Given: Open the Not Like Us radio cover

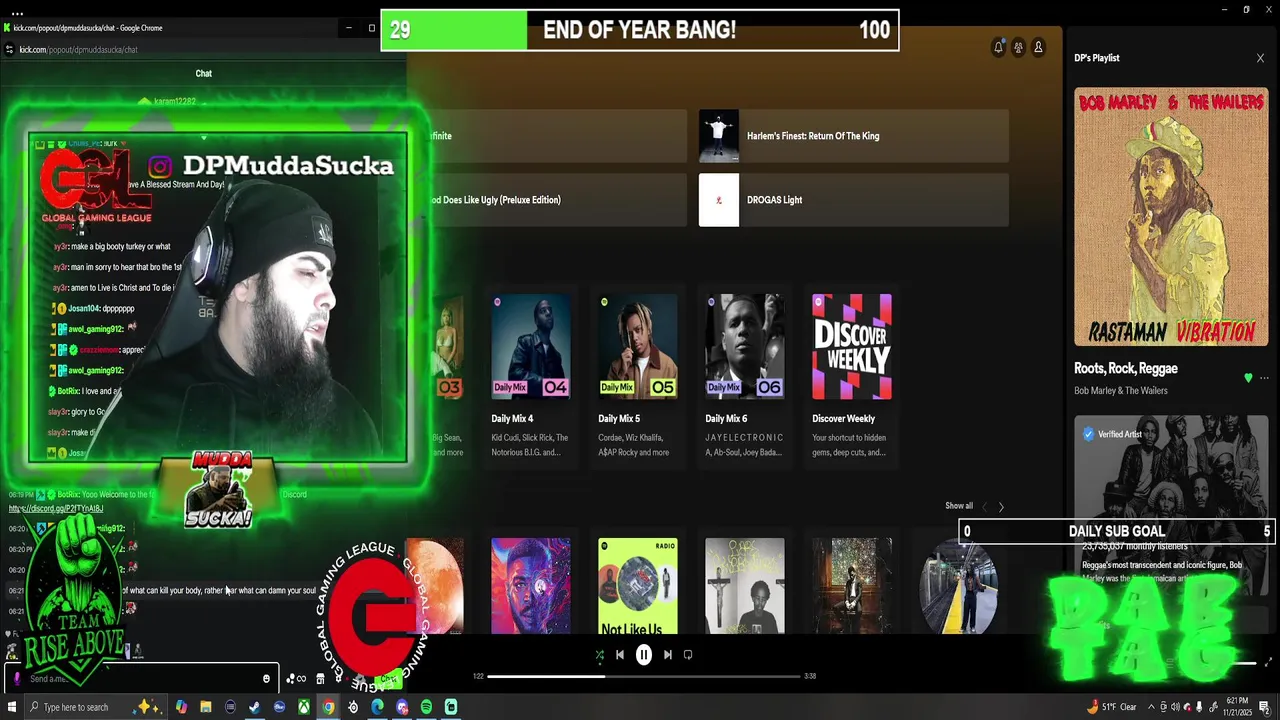Looking at the screenshot, I should 638,586.
